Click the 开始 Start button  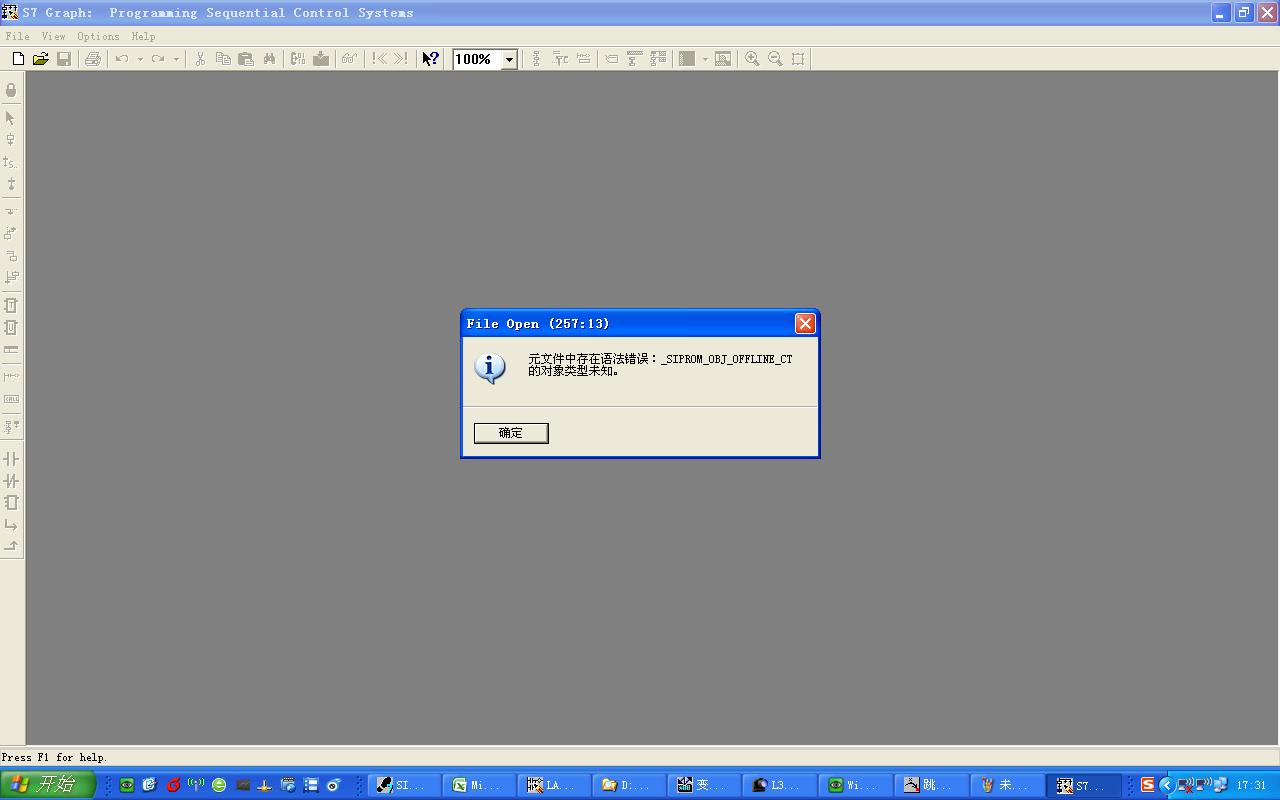(47, 785)
